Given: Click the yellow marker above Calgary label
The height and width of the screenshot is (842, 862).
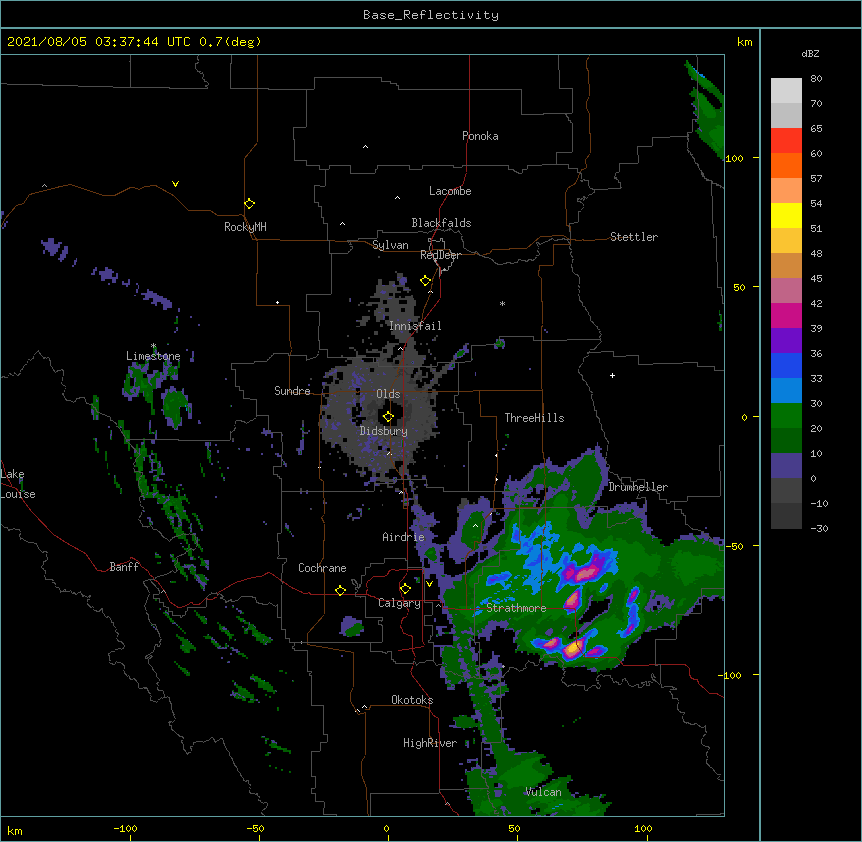Looking at the screenshot, I should click(405, 589).
